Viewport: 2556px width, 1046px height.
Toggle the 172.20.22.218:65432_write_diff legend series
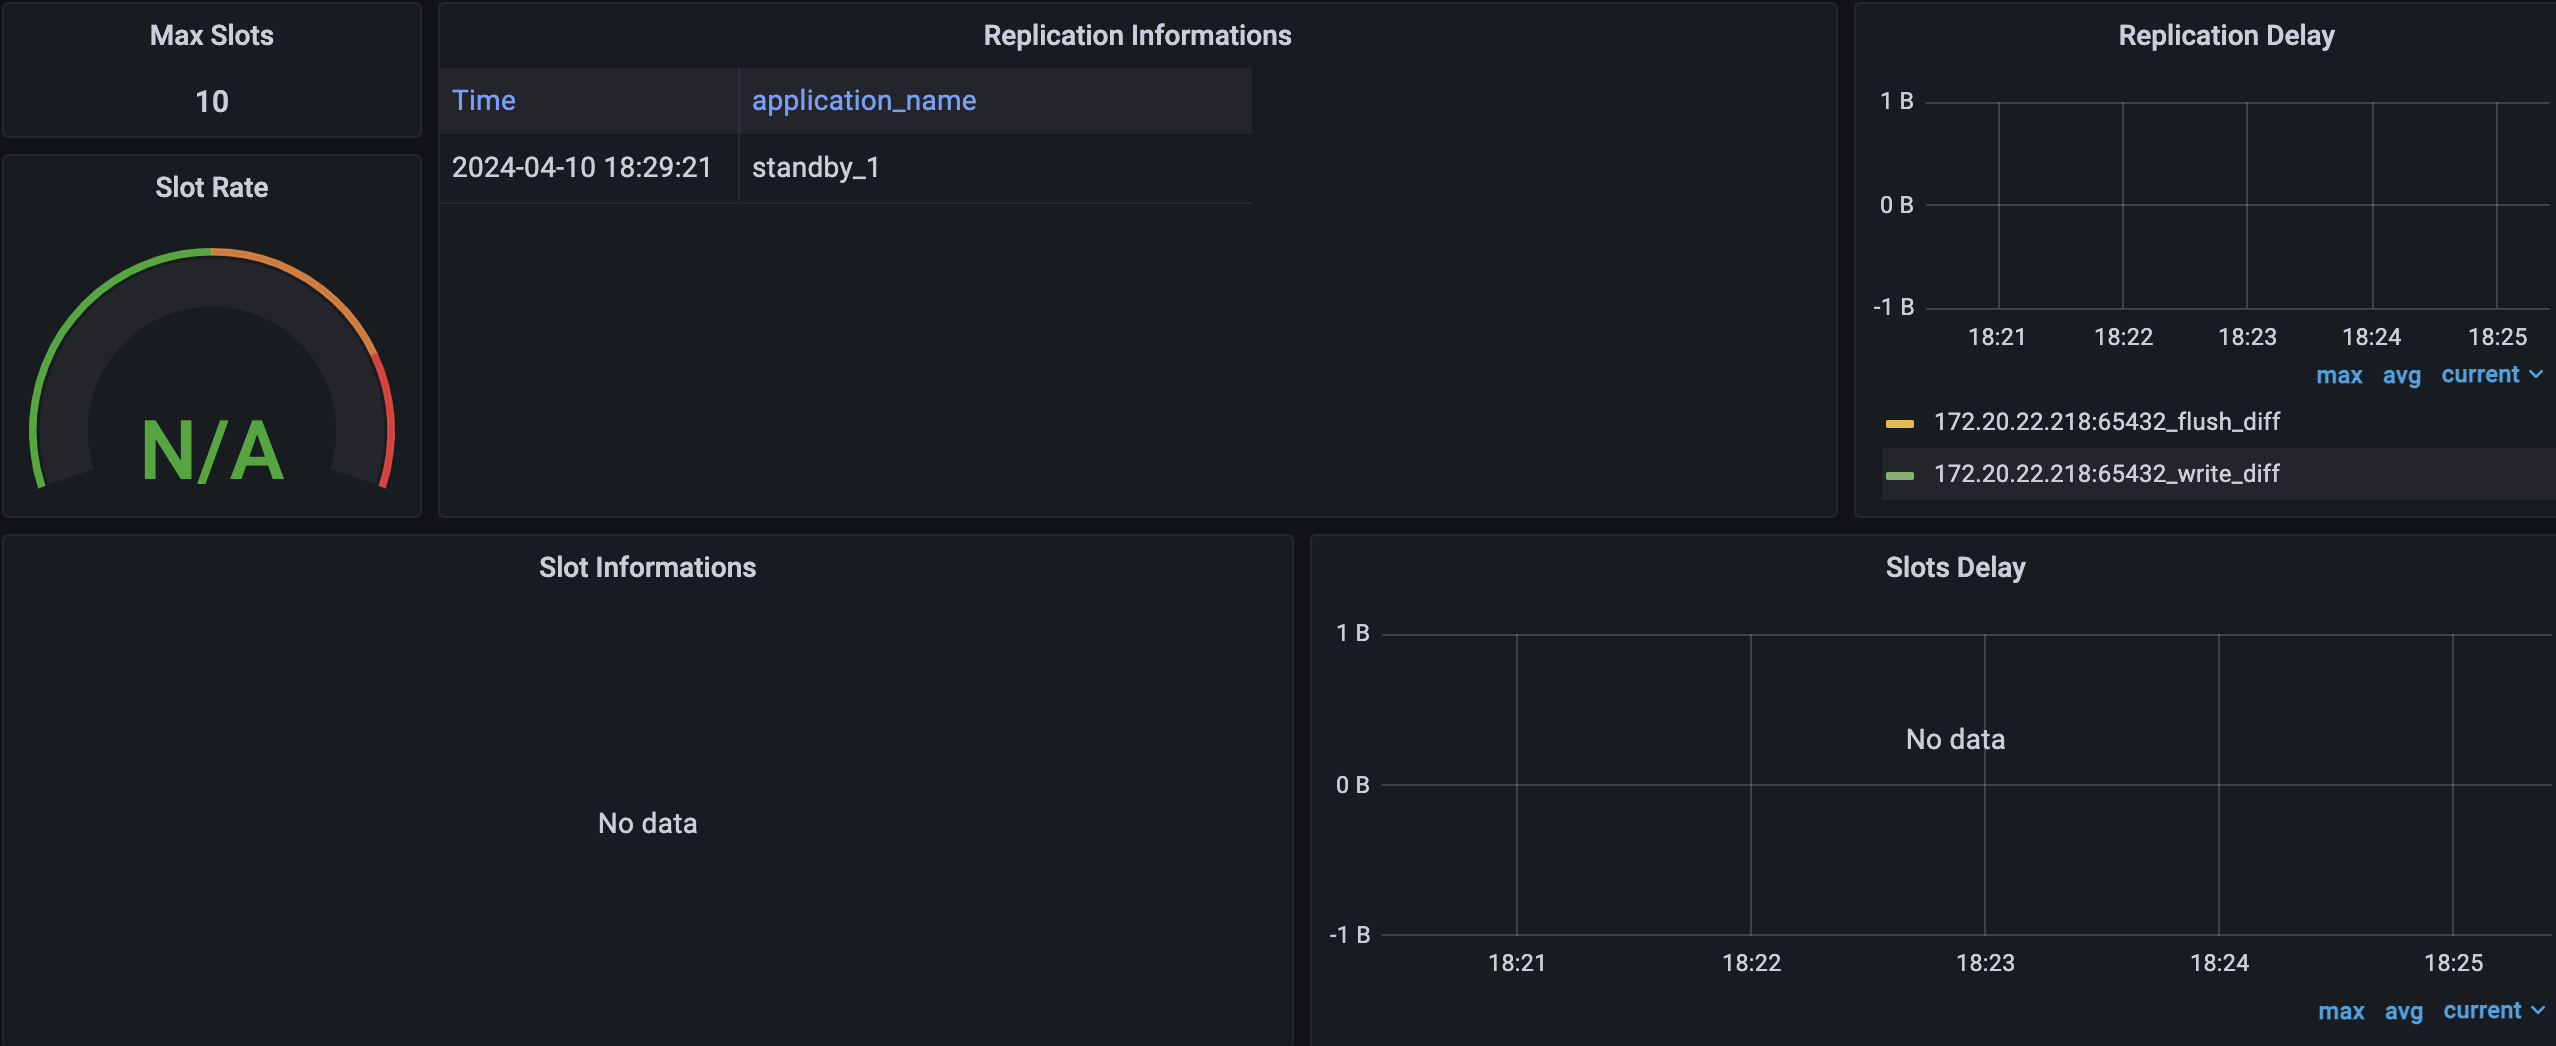coord(2106,474)
